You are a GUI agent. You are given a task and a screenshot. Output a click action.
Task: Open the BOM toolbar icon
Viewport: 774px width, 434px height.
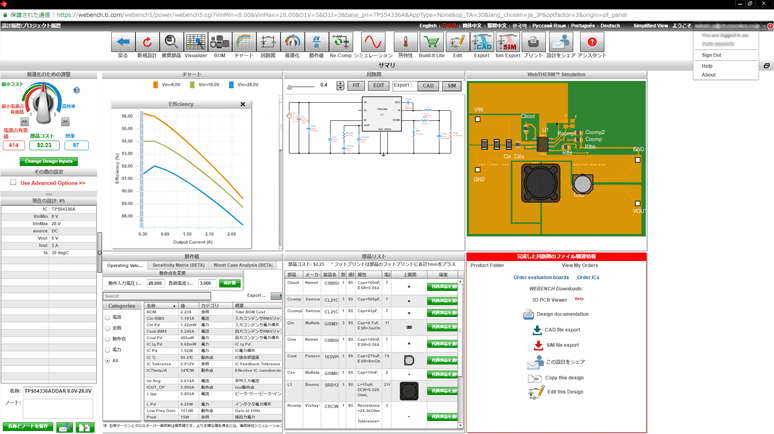click(220, 42)
